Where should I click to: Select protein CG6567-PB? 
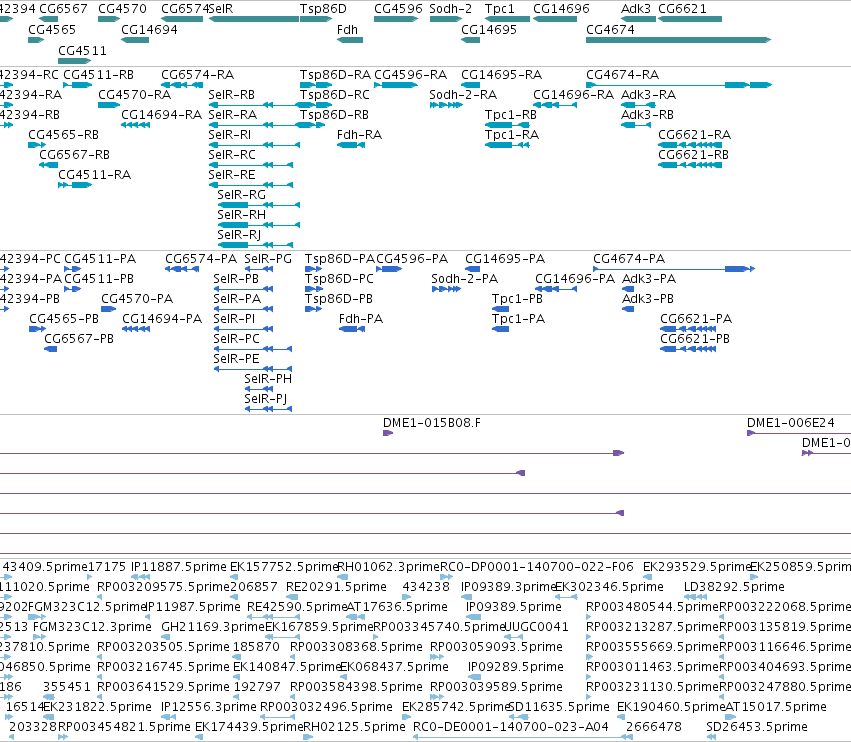[50, 349]
